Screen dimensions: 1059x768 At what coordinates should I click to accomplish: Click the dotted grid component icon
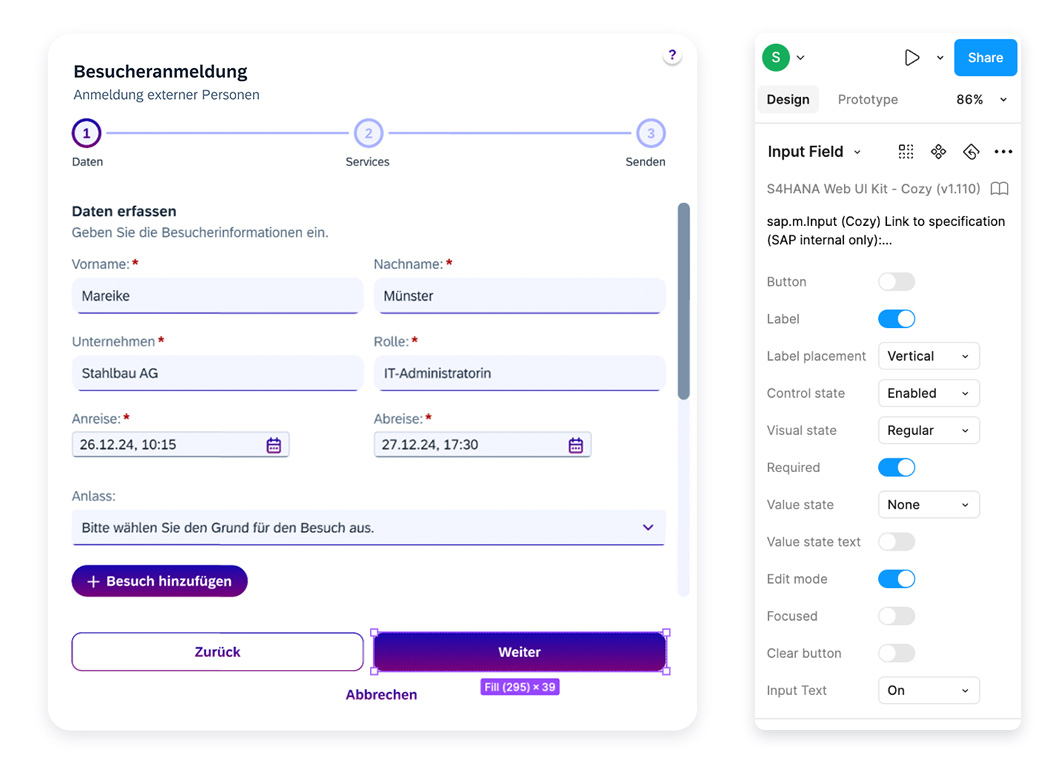(906, 151)
